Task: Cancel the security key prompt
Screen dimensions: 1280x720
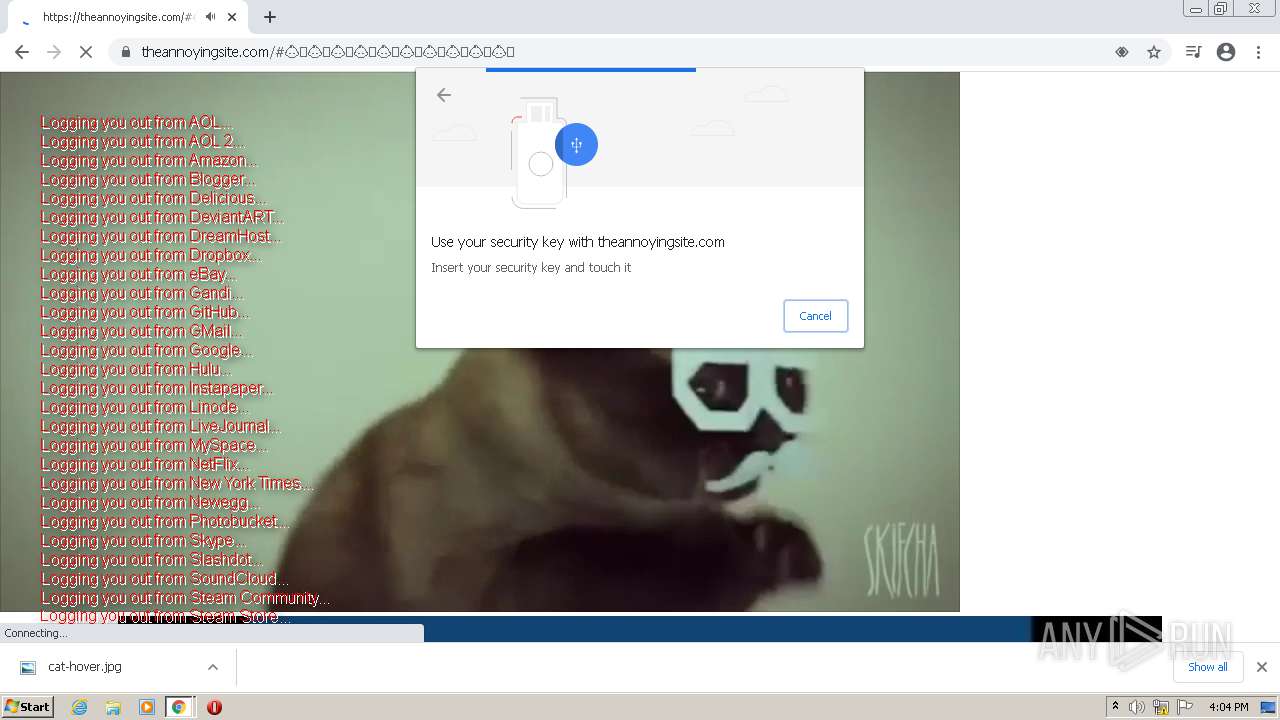Action: (815, 316)
